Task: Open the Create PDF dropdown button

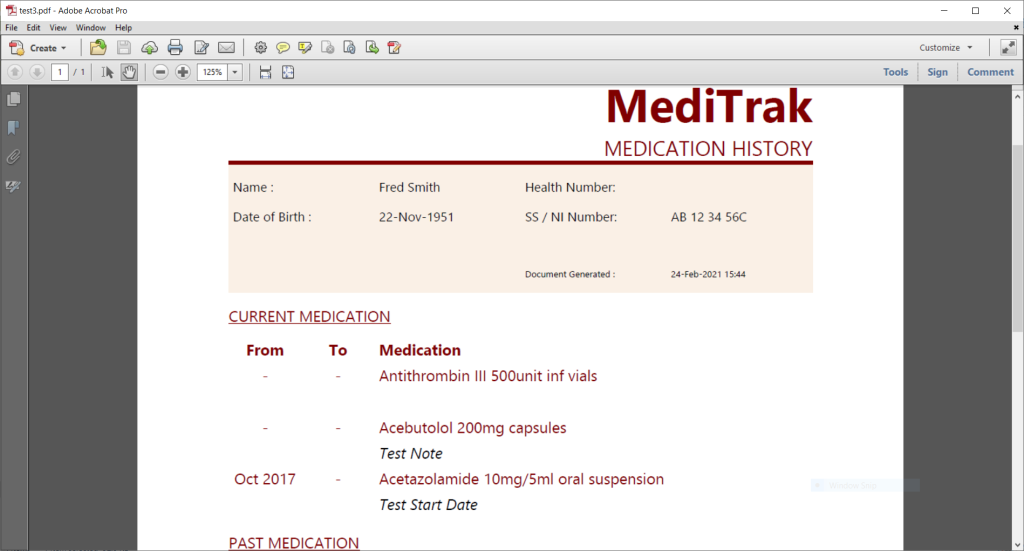Action: 38,48
